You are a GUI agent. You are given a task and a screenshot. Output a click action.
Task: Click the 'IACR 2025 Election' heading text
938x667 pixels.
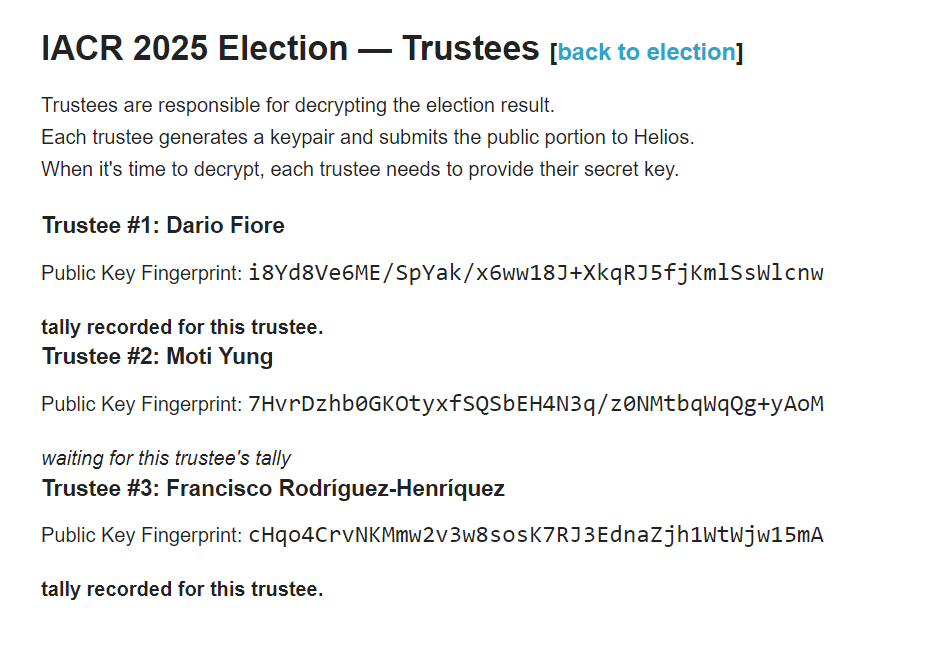coord(194,49)
